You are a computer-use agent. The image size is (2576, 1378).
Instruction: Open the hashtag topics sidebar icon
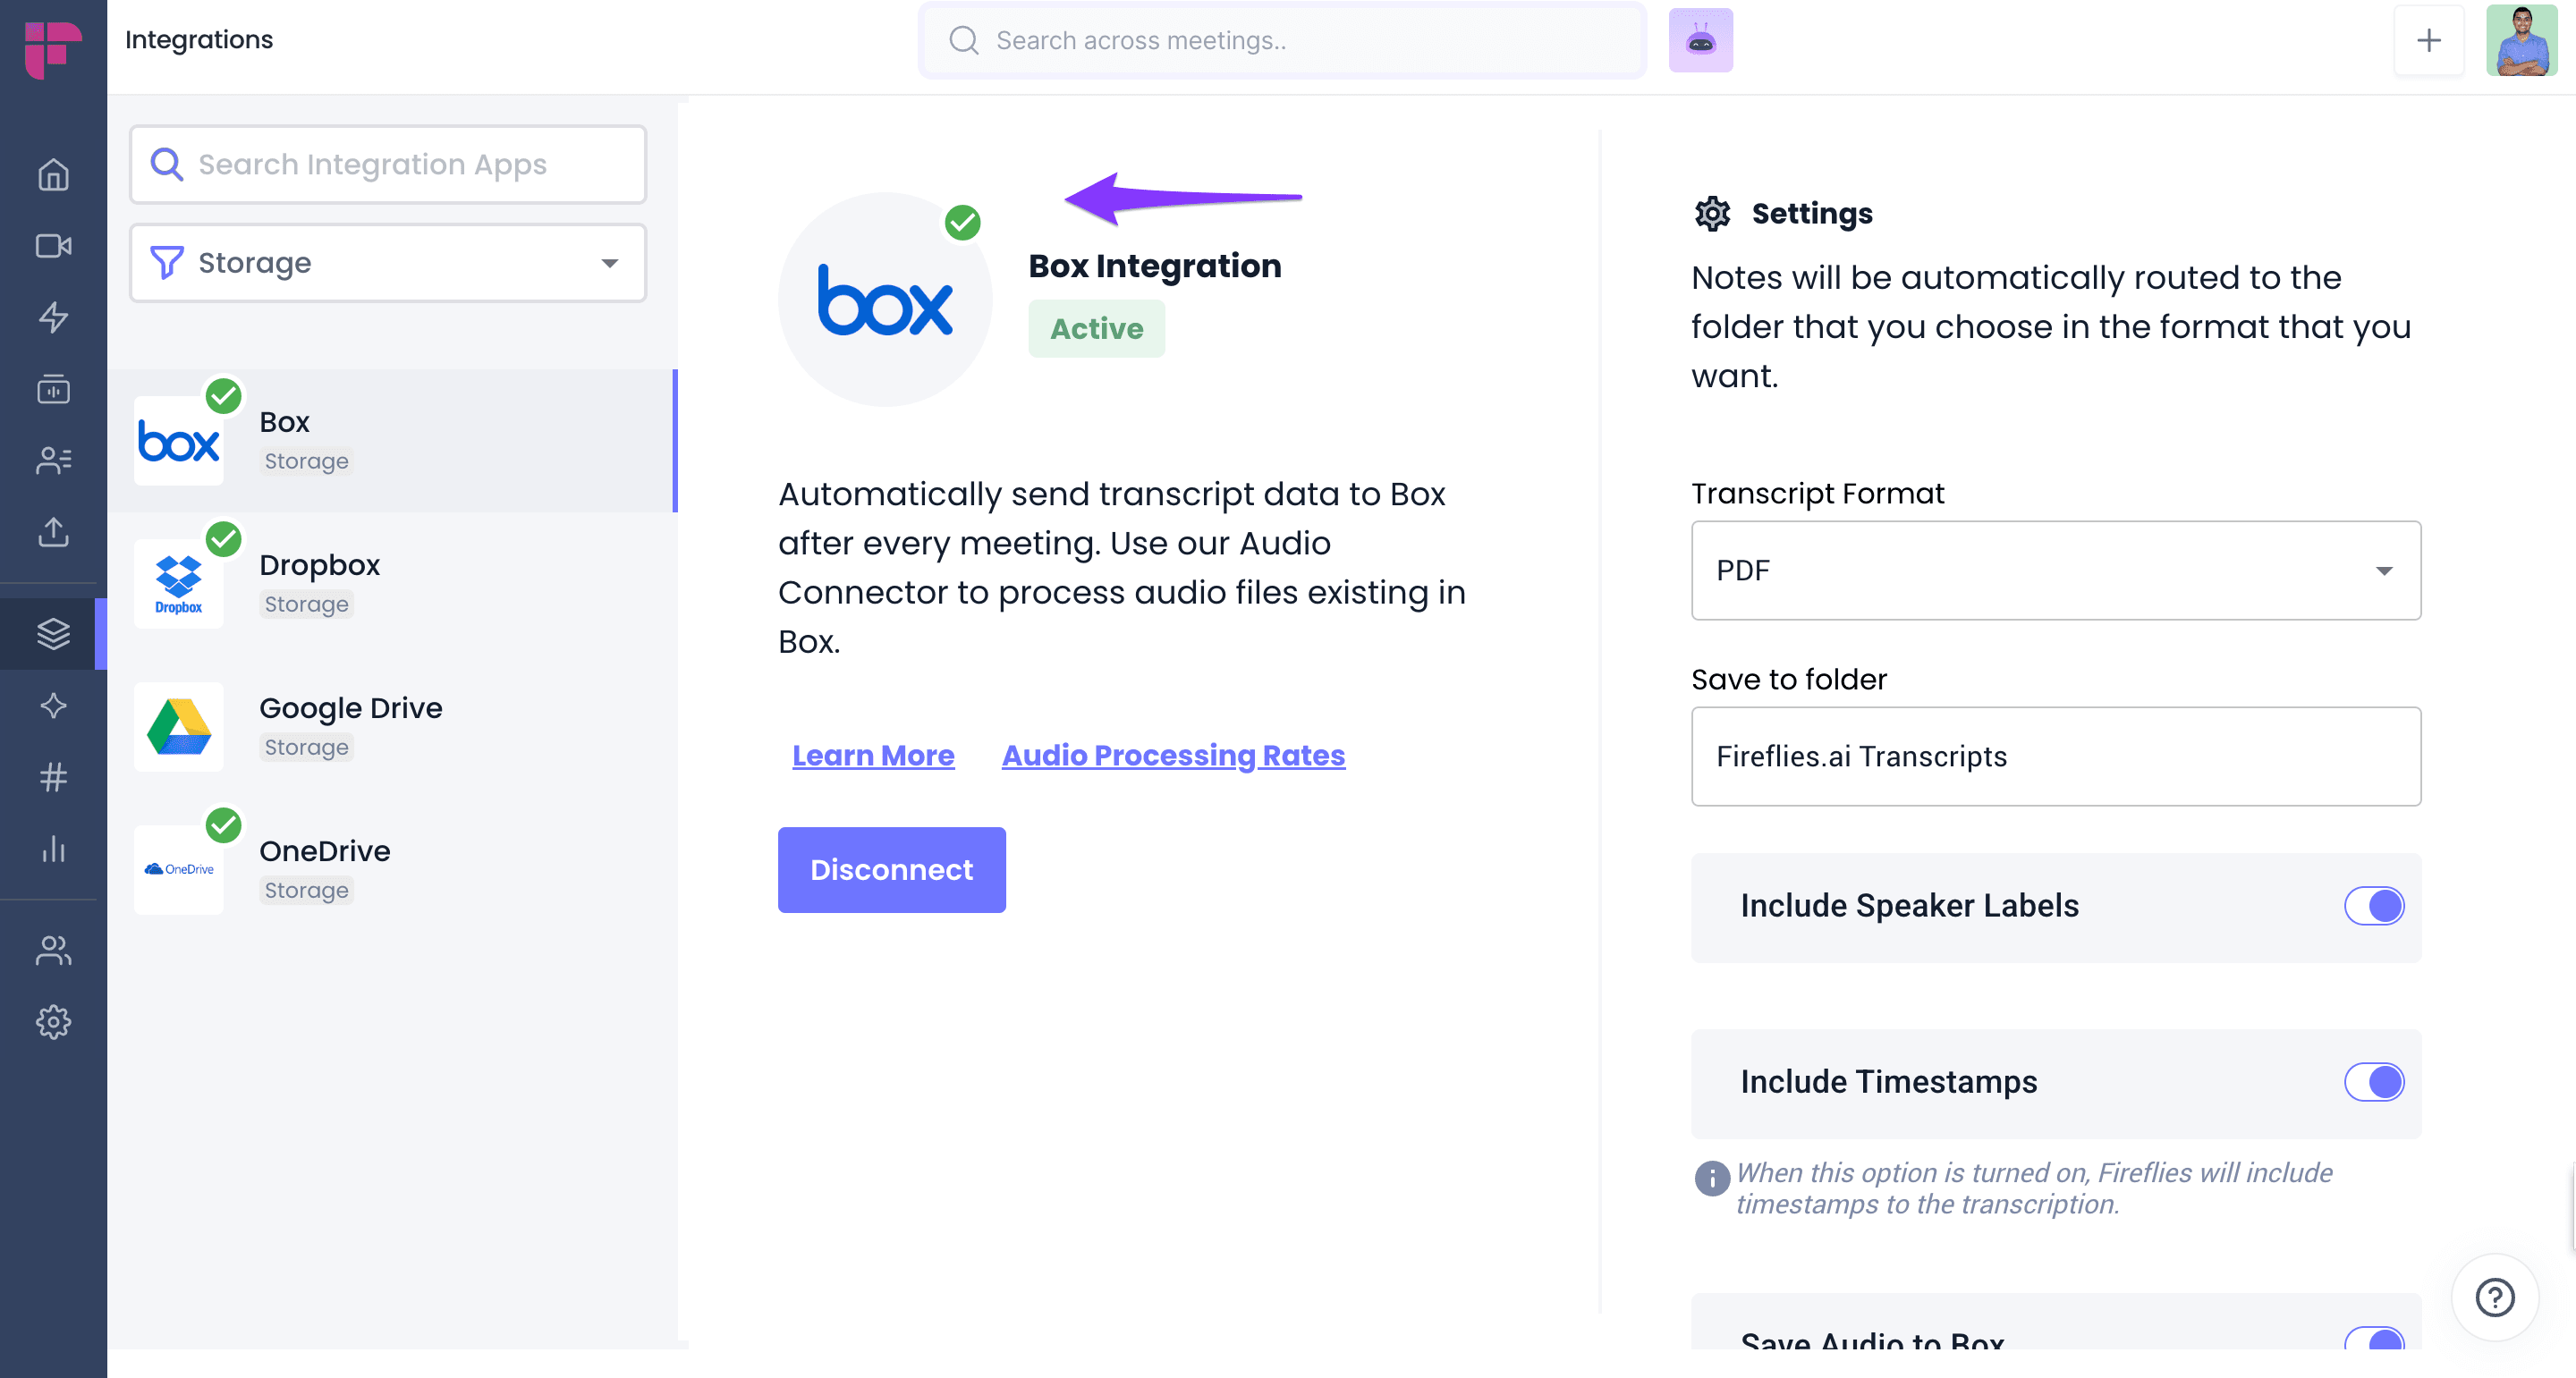tap(53, 777)
